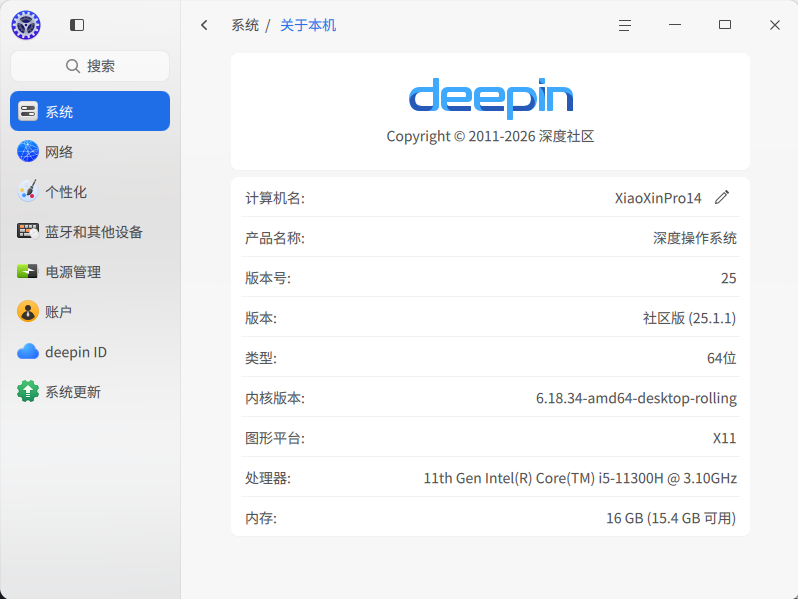This screenshot has height=599, width=798.
Task: Open the hamburger menu in title bar
Action: click(x=625, y=25)
